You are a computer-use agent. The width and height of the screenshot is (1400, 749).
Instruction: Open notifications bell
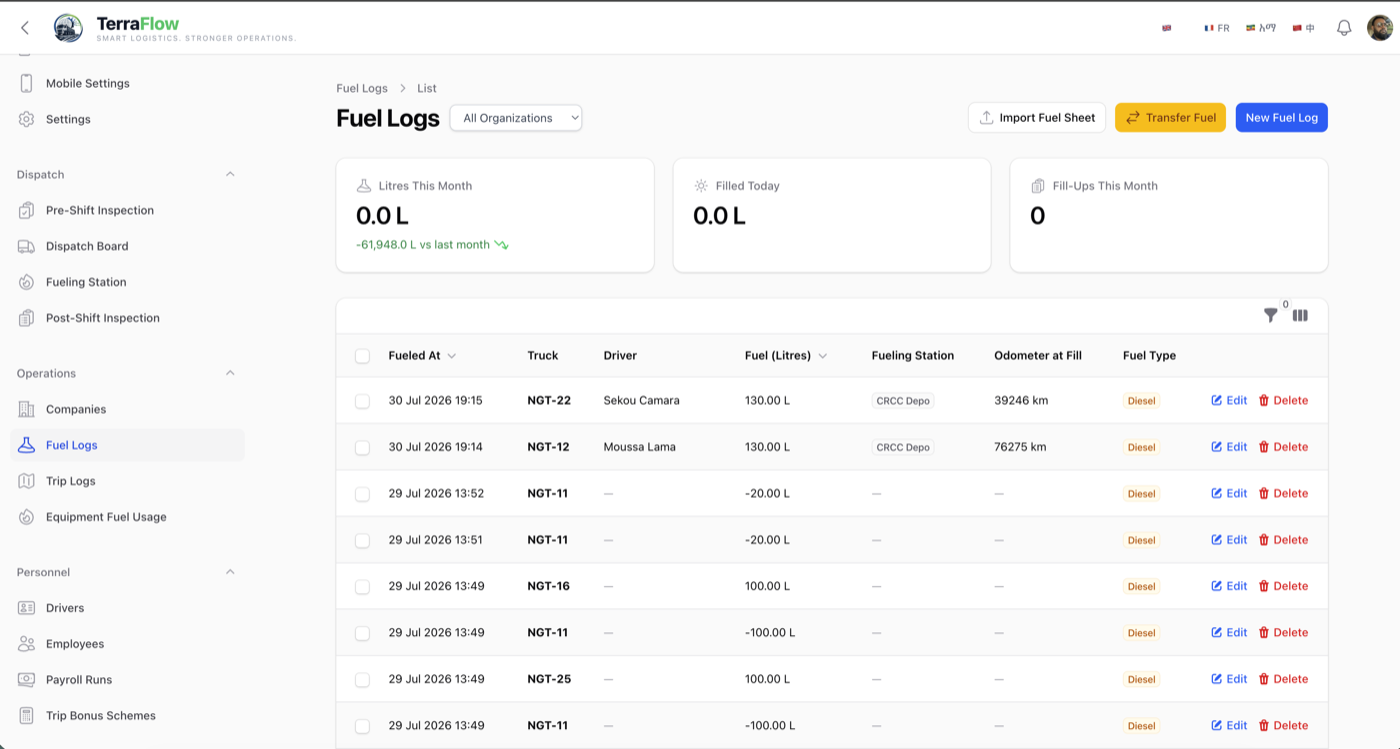[x=1344, y=28]
